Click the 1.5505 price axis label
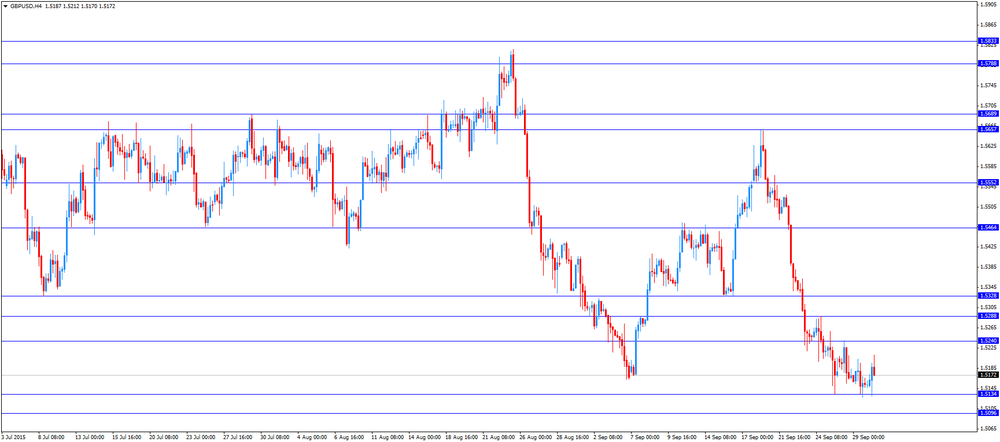 989,207
